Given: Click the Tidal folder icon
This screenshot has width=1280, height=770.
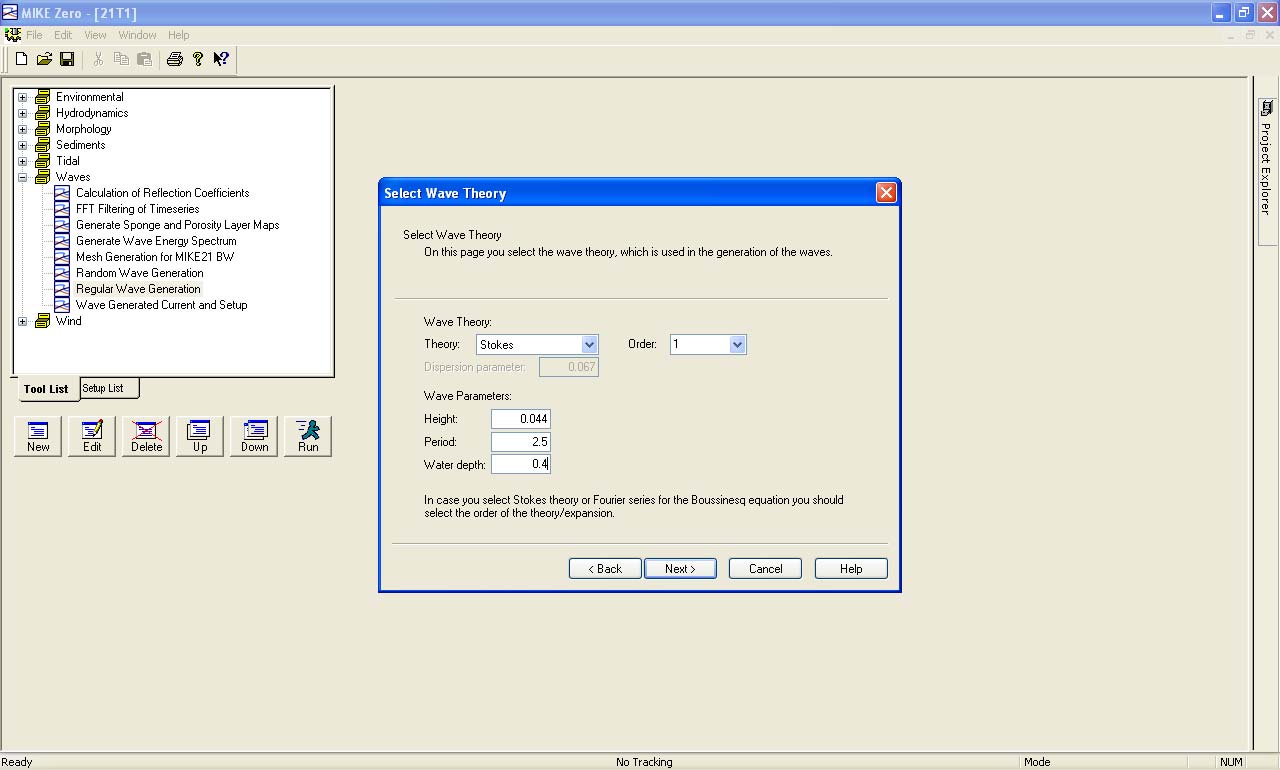Looking at the screenshot, I should [42, 161].
